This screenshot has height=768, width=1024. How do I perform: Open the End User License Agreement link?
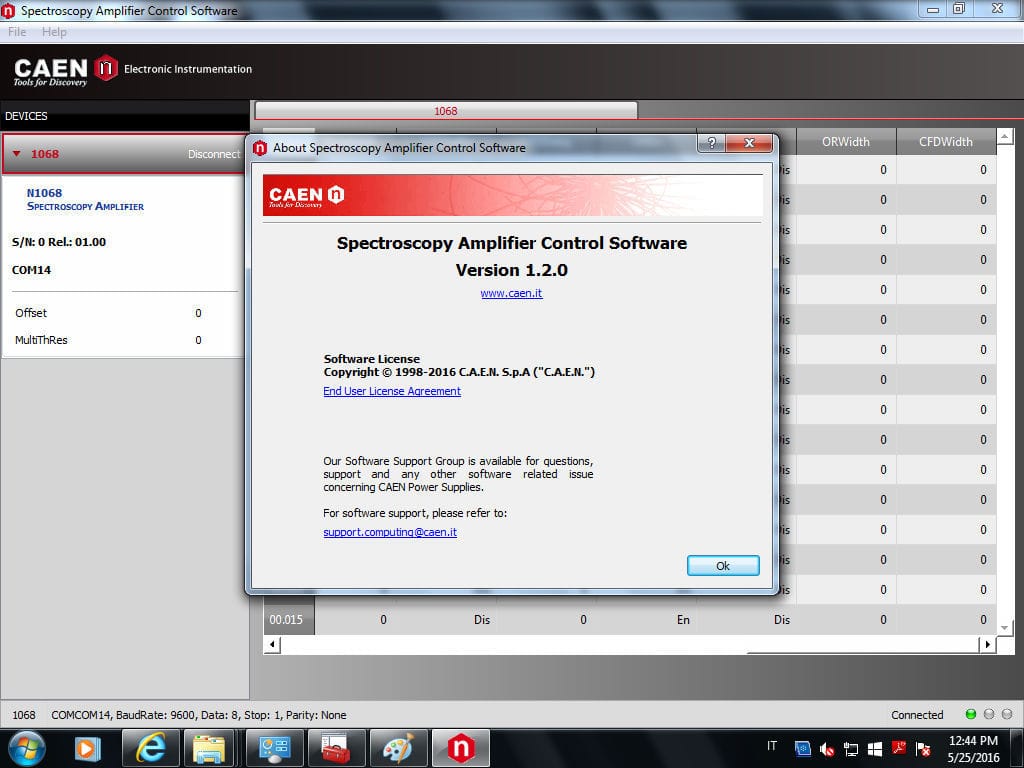tap(391, 391)
